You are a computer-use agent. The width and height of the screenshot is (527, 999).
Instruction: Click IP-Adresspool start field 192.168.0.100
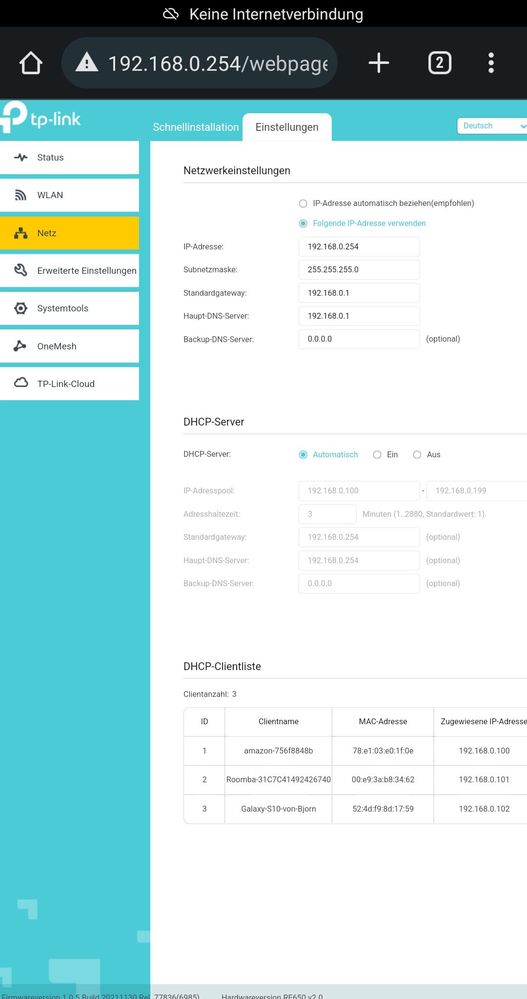tap(359, 491)
